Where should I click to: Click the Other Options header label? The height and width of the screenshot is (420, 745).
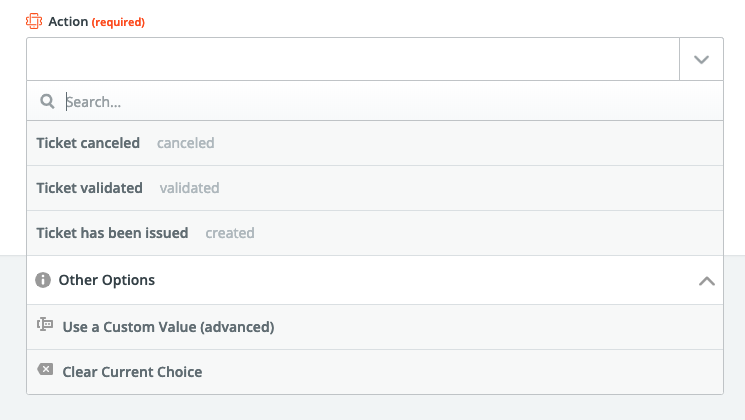tap(106, 280)
